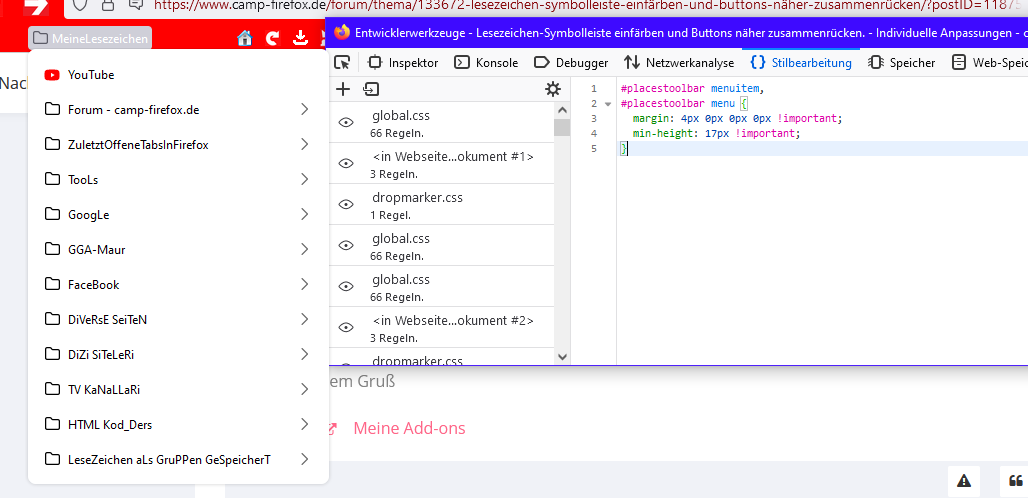Toggle visibility of Webseite Dokument #1 stylesheet

click(347, 163)
